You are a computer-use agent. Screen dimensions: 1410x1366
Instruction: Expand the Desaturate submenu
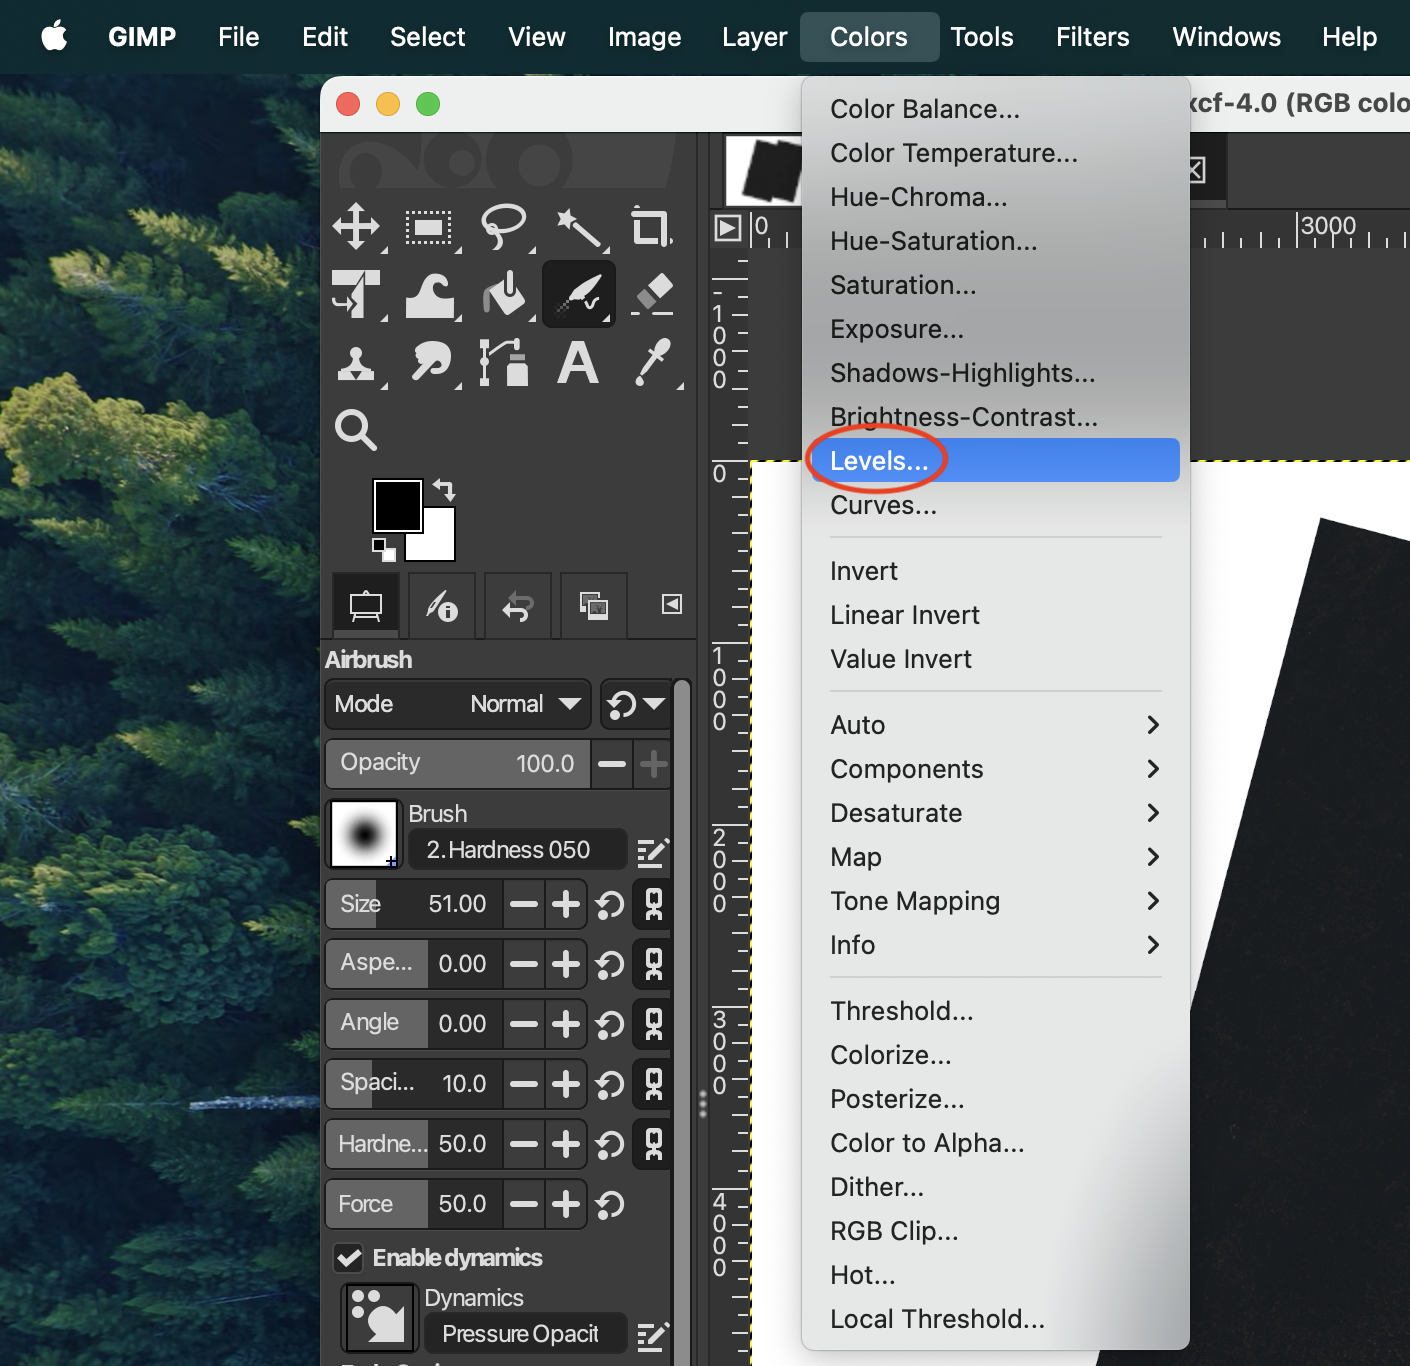point(996,813)
